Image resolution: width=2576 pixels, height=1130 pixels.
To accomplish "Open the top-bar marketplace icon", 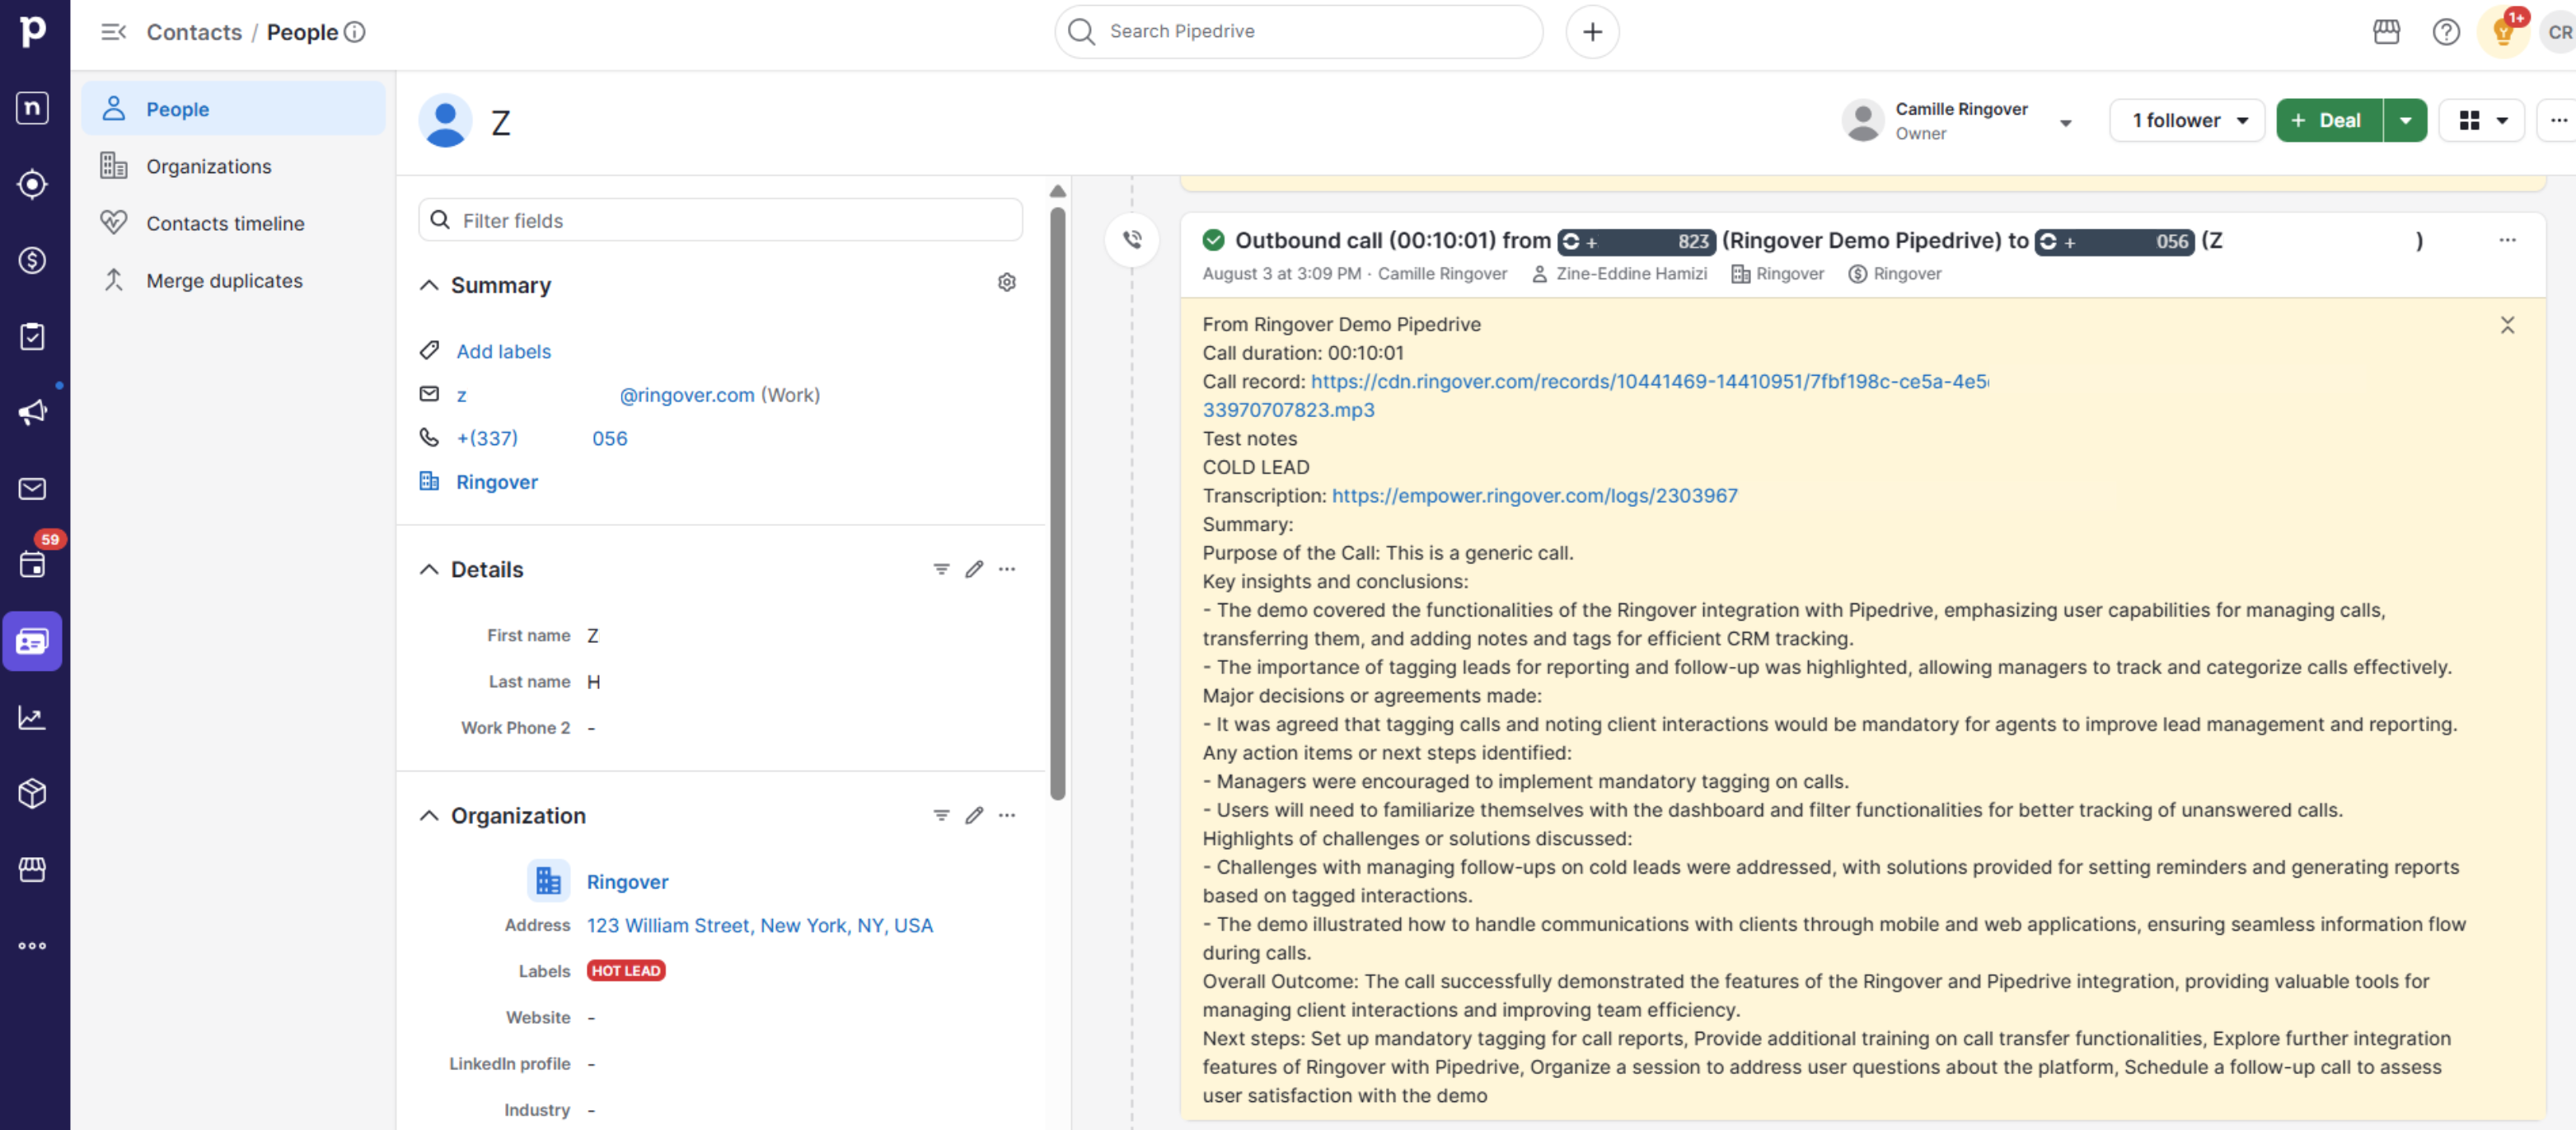I will 2386,32.
